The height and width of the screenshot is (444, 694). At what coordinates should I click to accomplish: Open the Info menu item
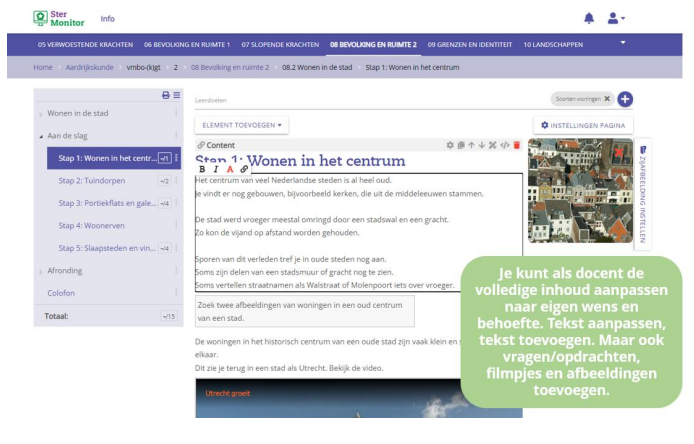point(108,18)
